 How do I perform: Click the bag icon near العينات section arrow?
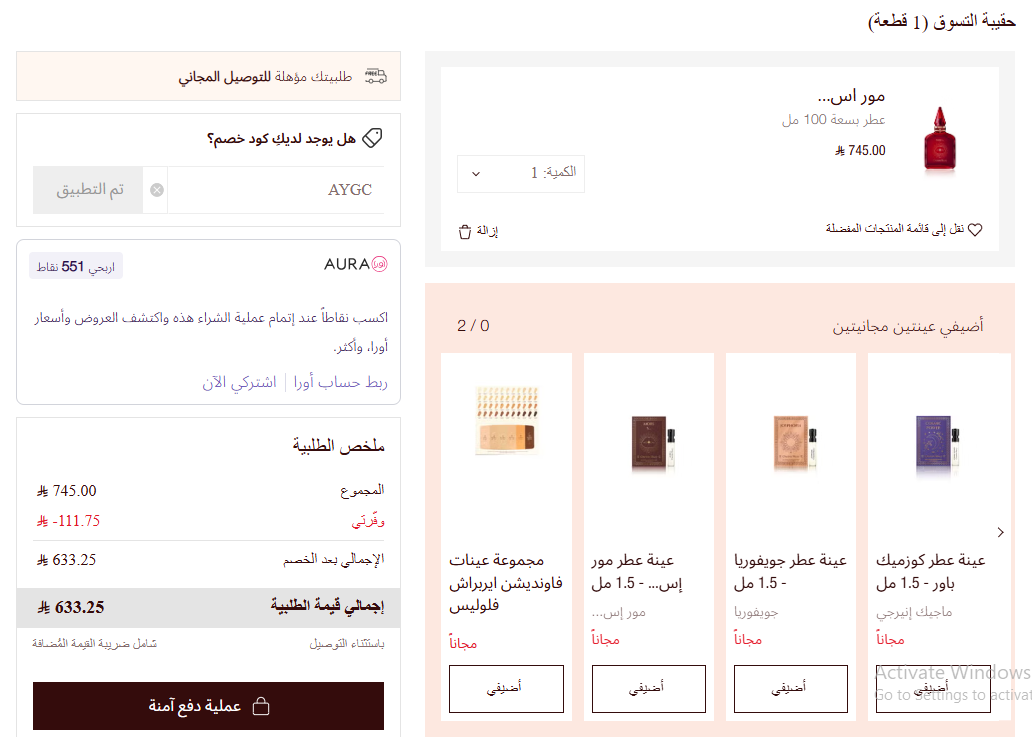coord(465,231)
